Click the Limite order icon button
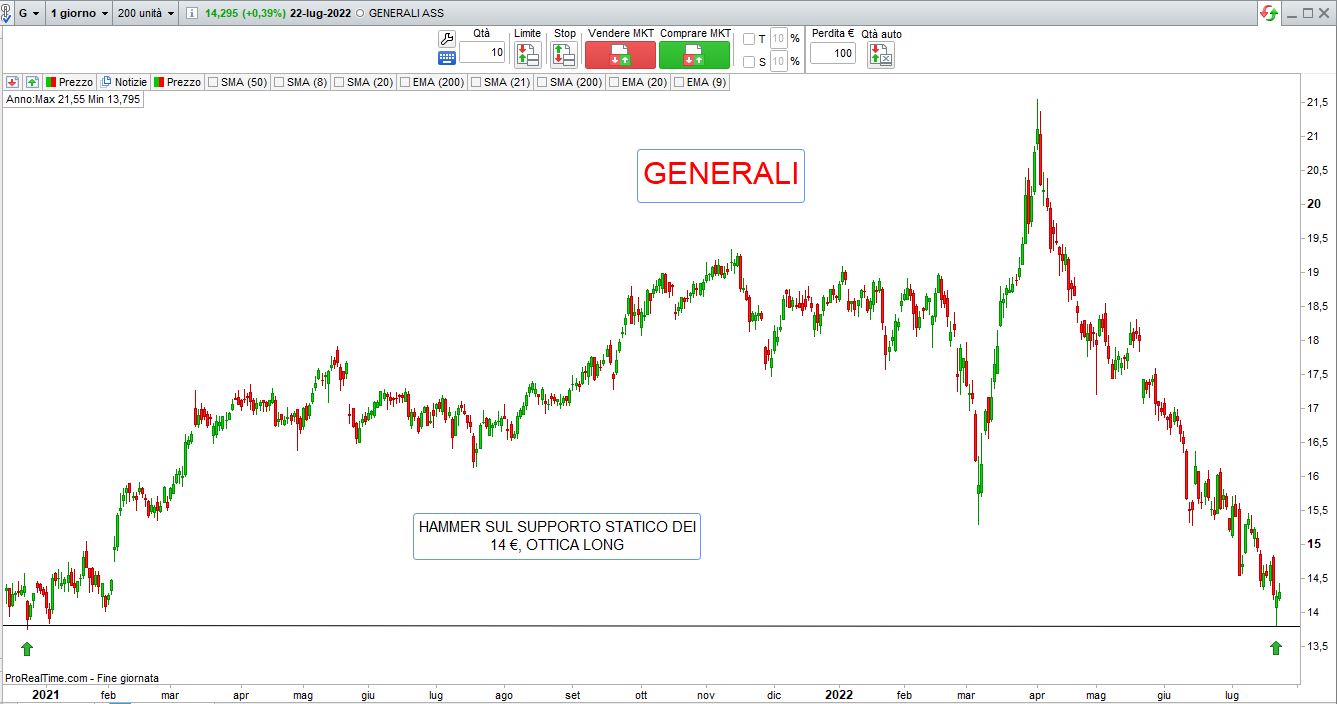The width and height of the screenshot is (1337, 704). 527,55
